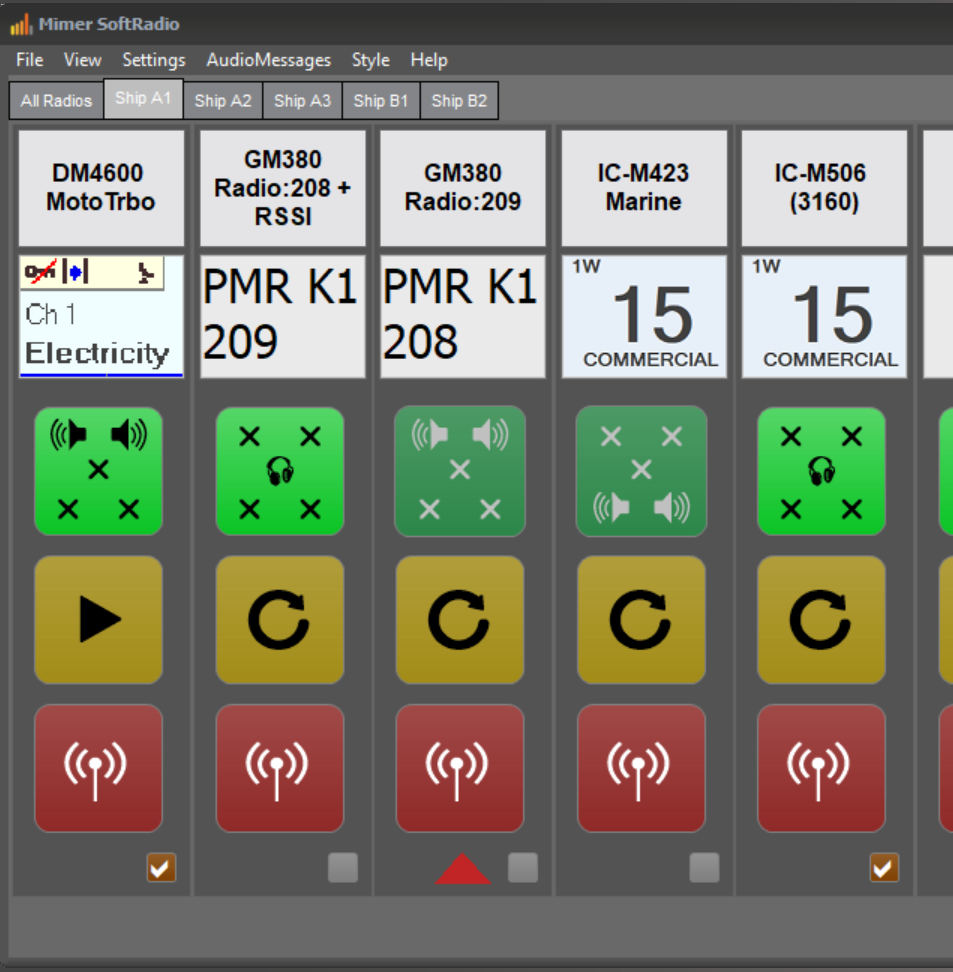Image resolution: width=953 pixels, height=972 pixels.
Task: Click the transmit button for GM380 Radio:209
Action: click(460, 768)
